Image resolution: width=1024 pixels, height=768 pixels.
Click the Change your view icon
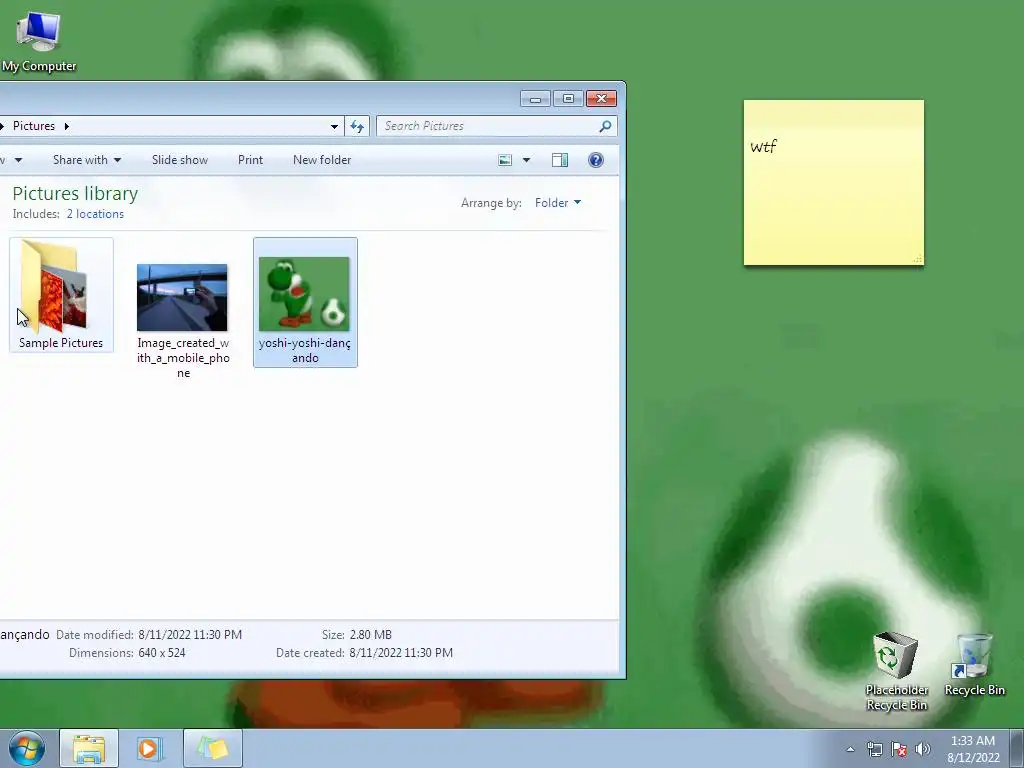pyautogui.click(x=505, y=160)
